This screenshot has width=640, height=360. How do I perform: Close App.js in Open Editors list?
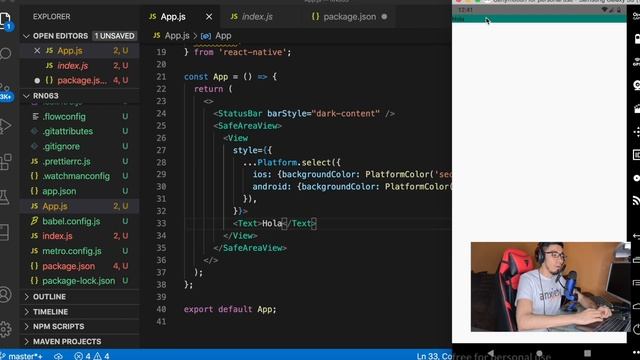(37, 51)
